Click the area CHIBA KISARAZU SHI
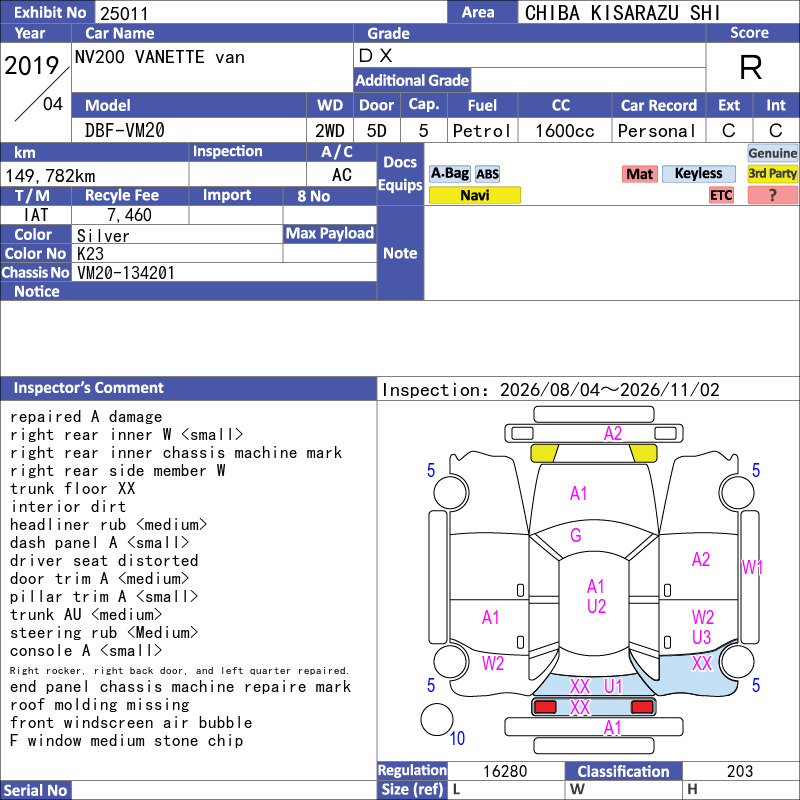The image size is (800, 800). [x=622, y=13]
